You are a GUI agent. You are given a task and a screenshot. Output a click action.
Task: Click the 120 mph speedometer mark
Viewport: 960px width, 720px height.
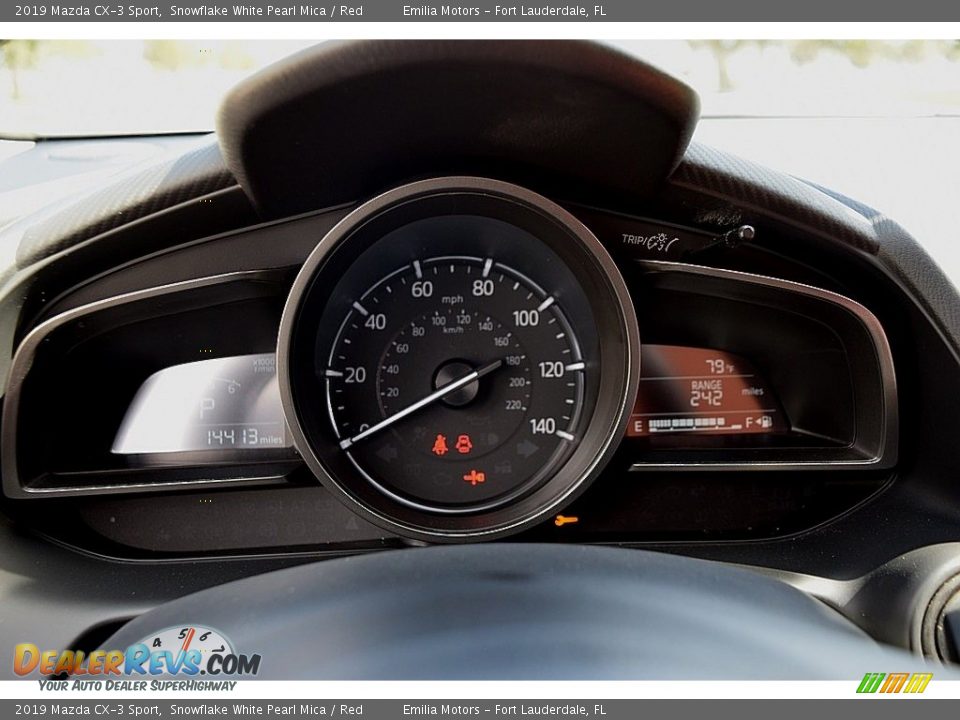coord(551,370)
